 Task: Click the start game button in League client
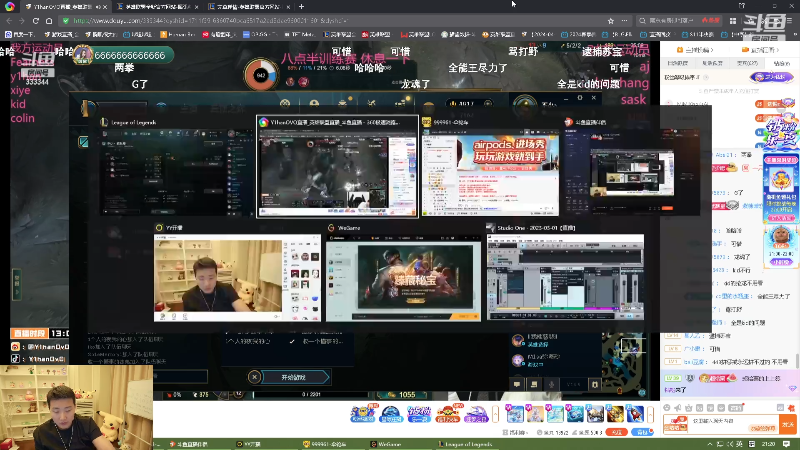click(x=295, y=377)
